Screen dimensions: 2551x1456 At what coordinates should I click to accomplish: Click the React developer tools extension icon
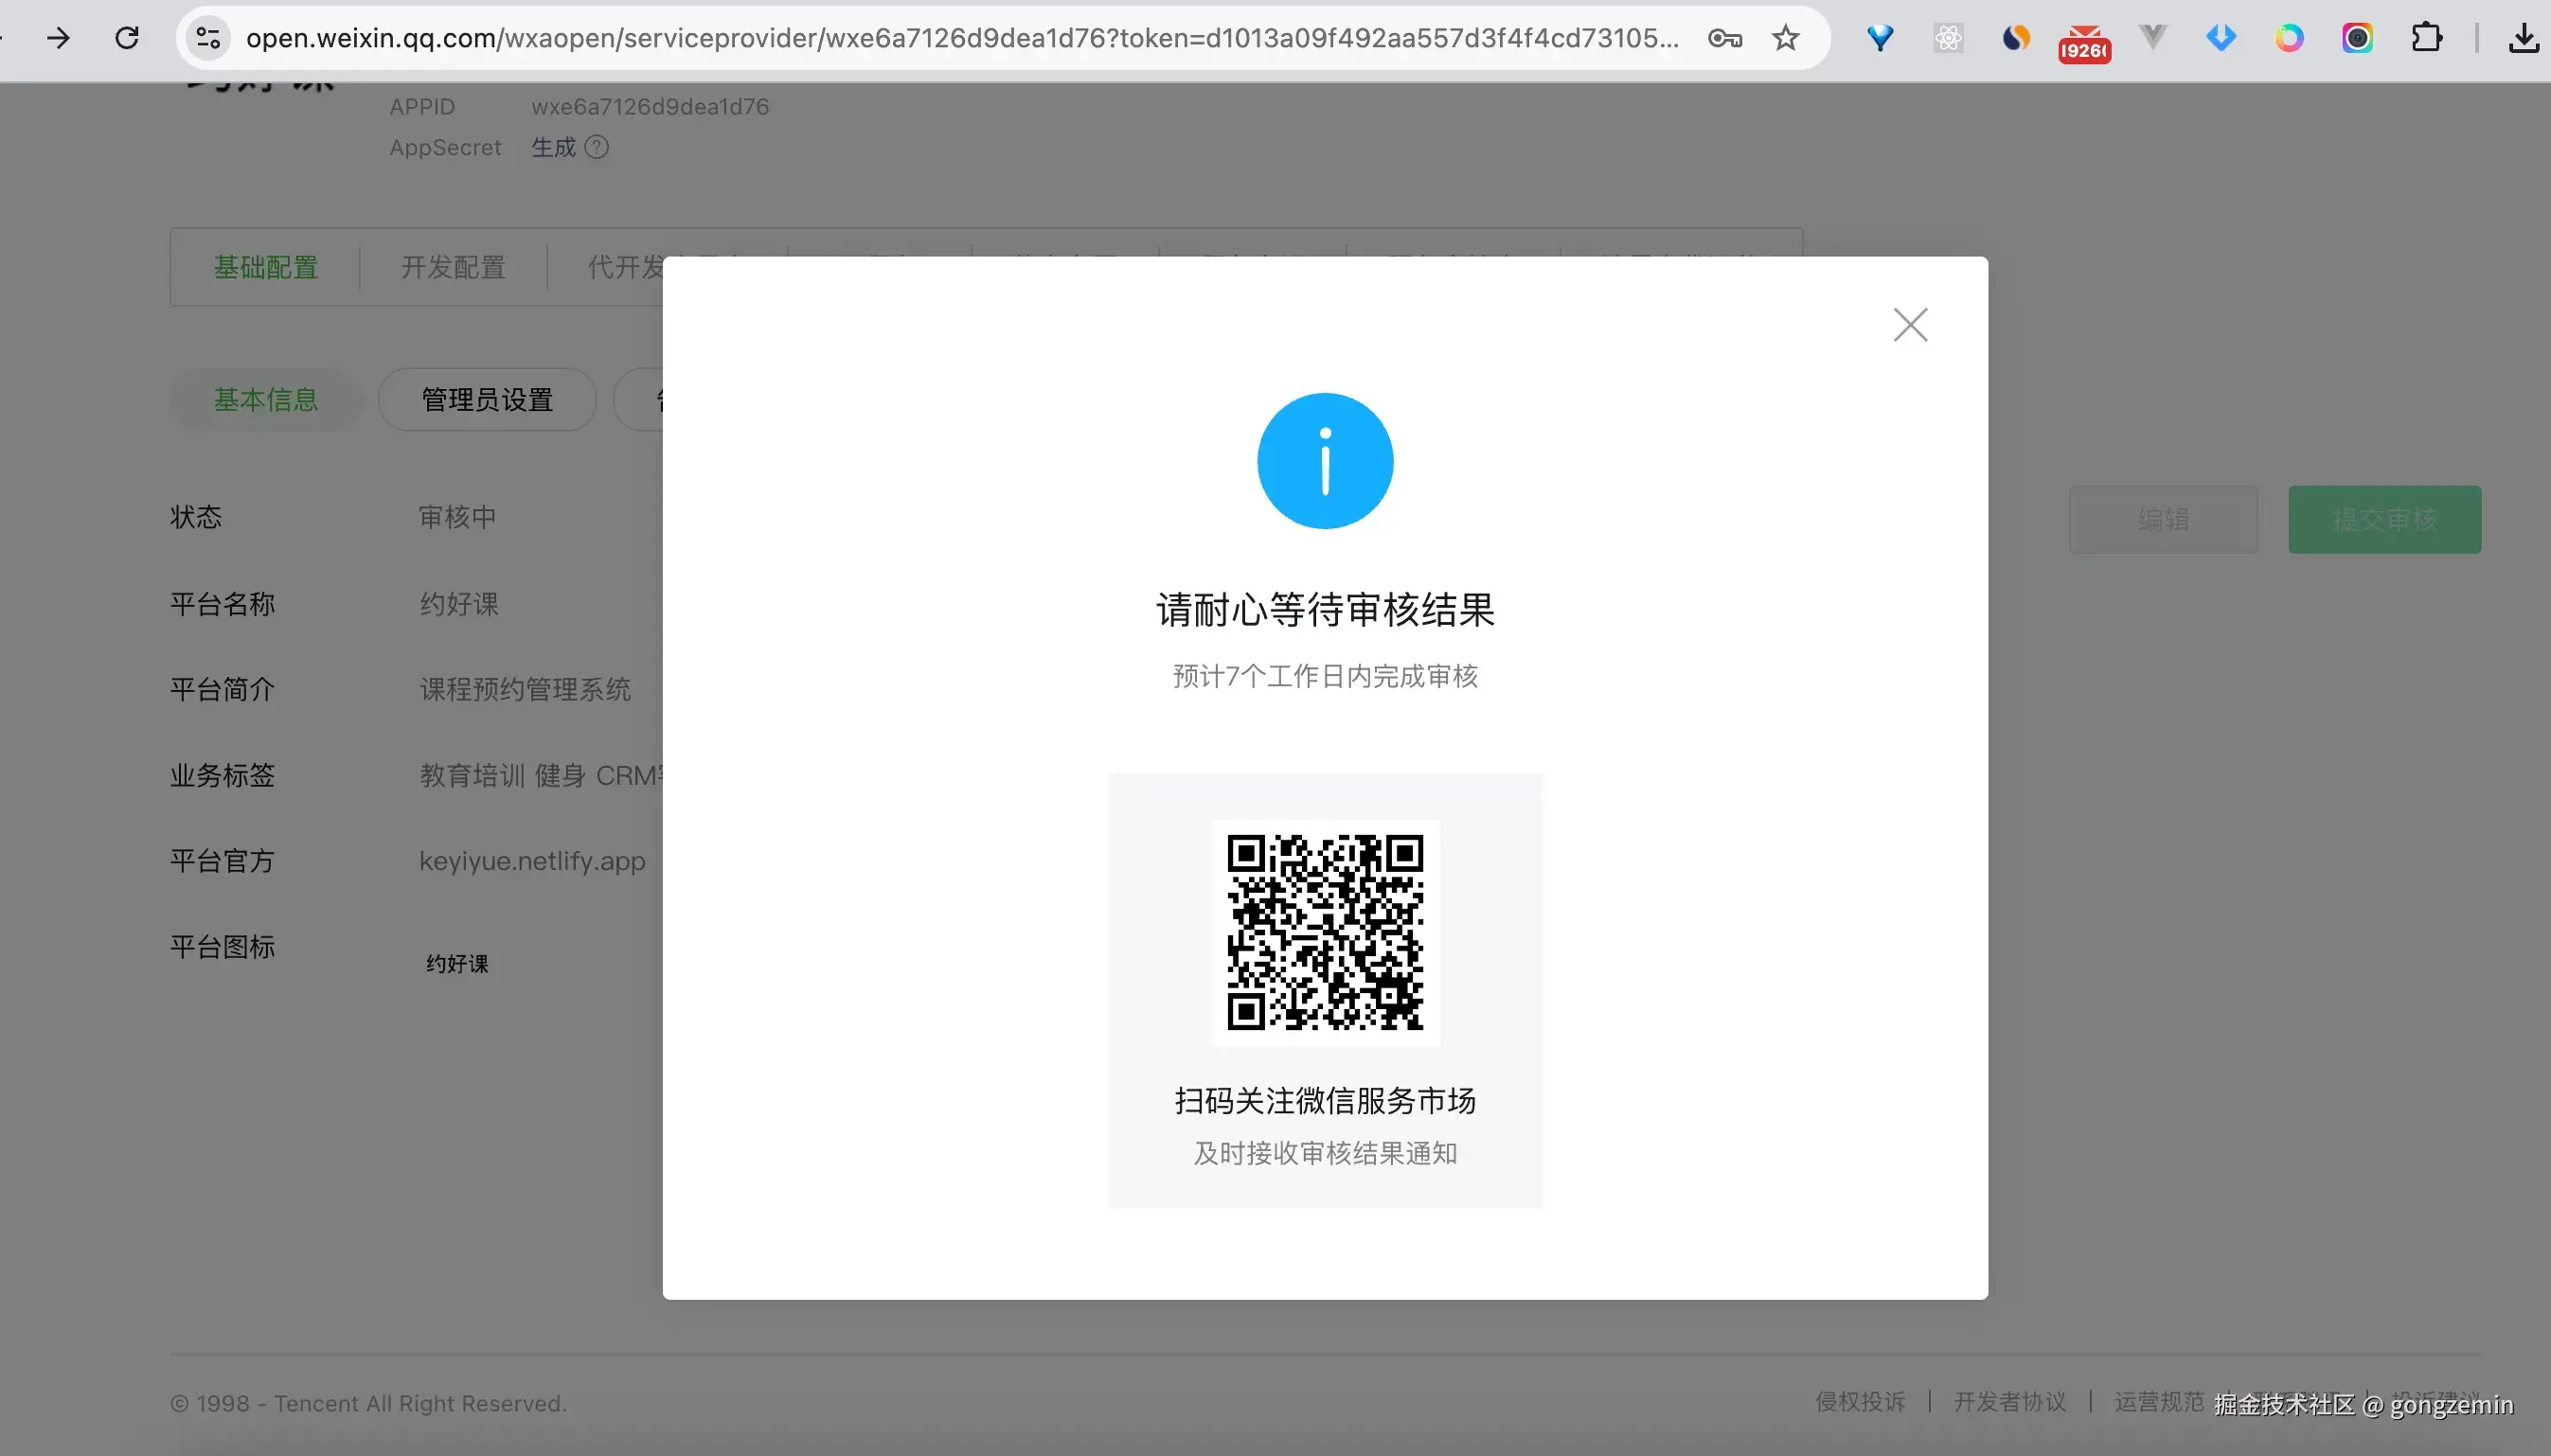pos(1948,38)
